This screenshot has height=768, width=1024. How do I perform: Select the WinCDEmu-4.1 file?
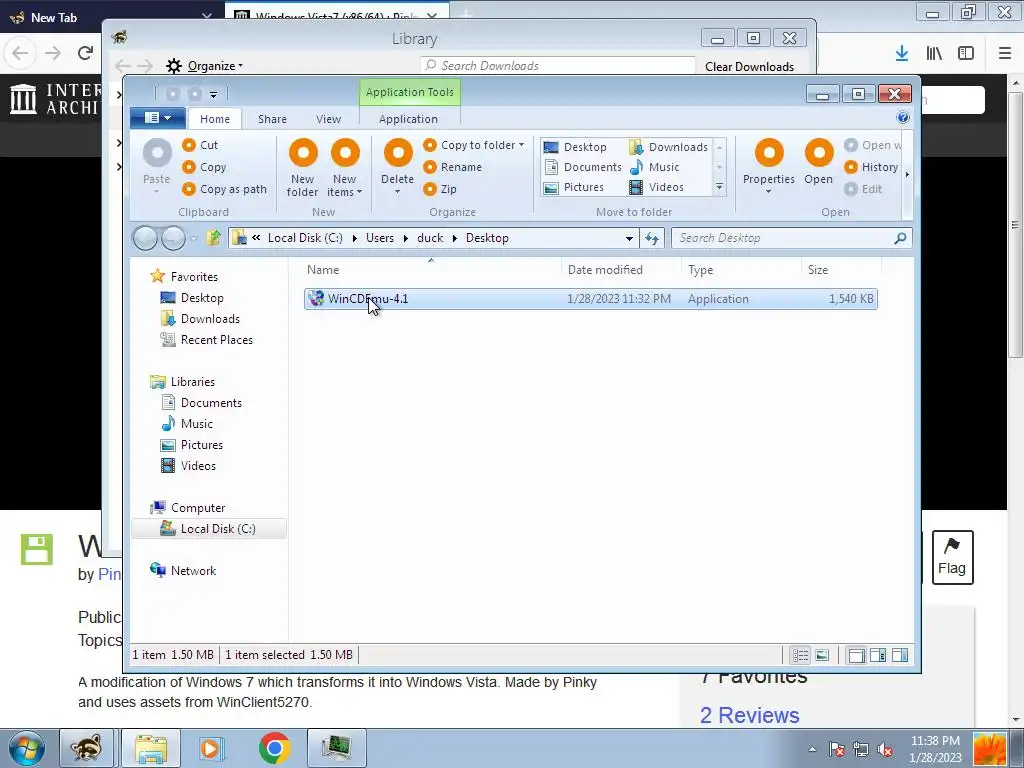pos(590,299)
